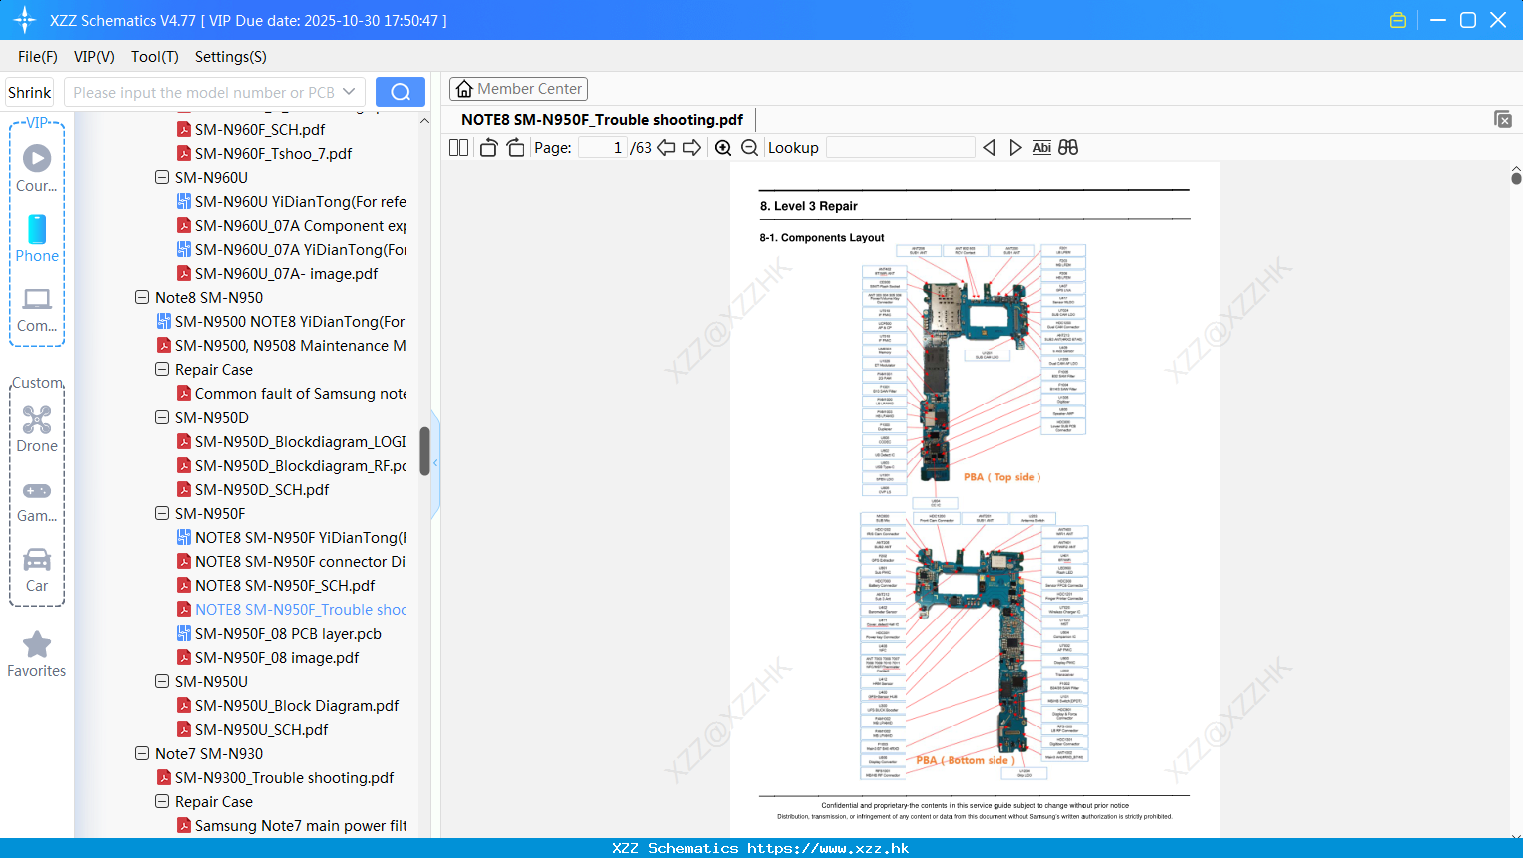Image resolution: width=1523 pixels, height=858 pixels.
Task: Open SM-N9500 NOTE8 YiDianTong file
Action: 281,321
